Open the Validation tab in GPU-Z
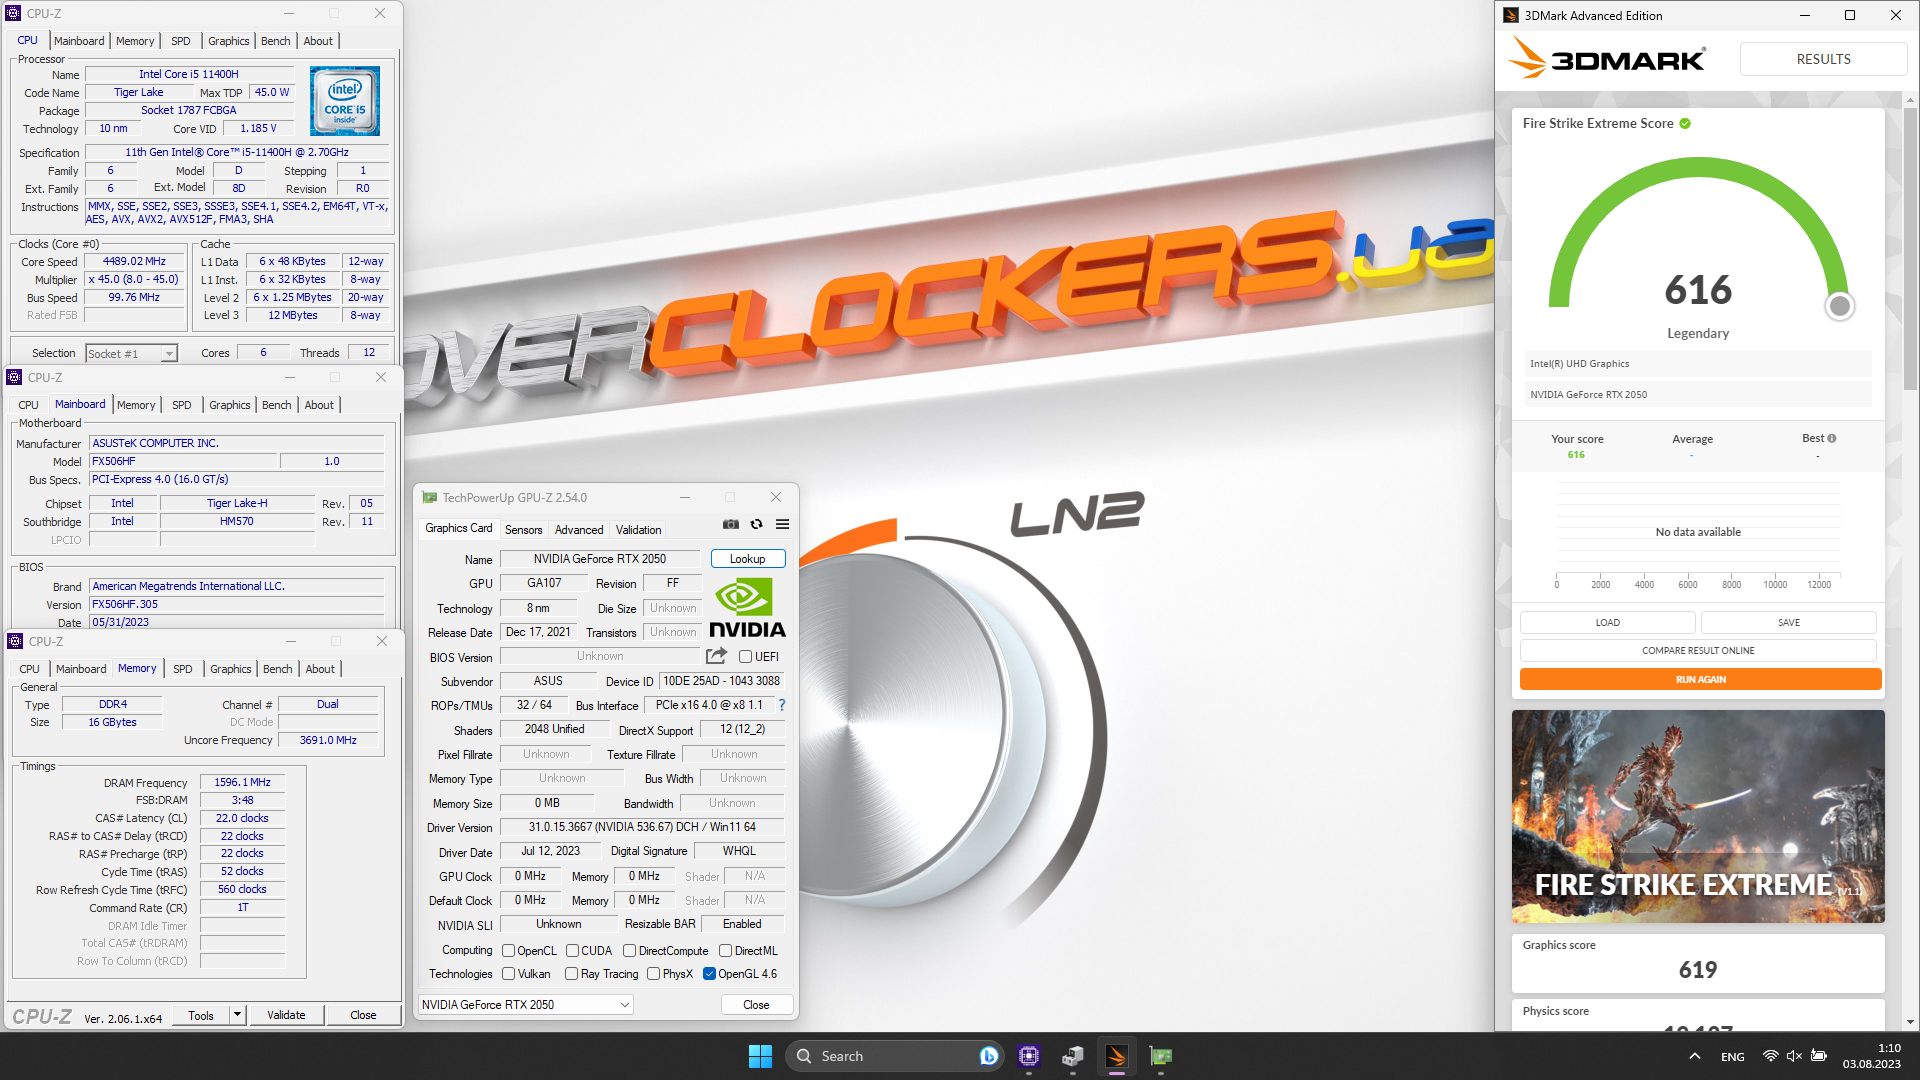This screenshot has height=1080, width=1920. [x=638, y=530]
